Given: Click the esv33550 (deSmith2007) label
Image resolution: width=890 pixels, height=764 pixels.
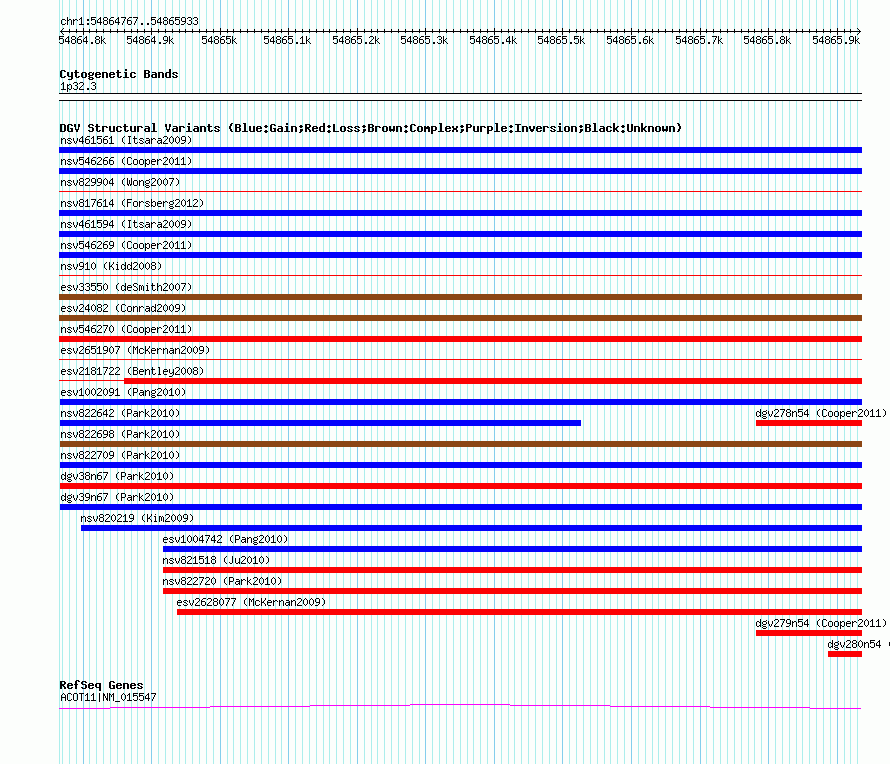Looking at the screenshot, I should coord(126,287).
